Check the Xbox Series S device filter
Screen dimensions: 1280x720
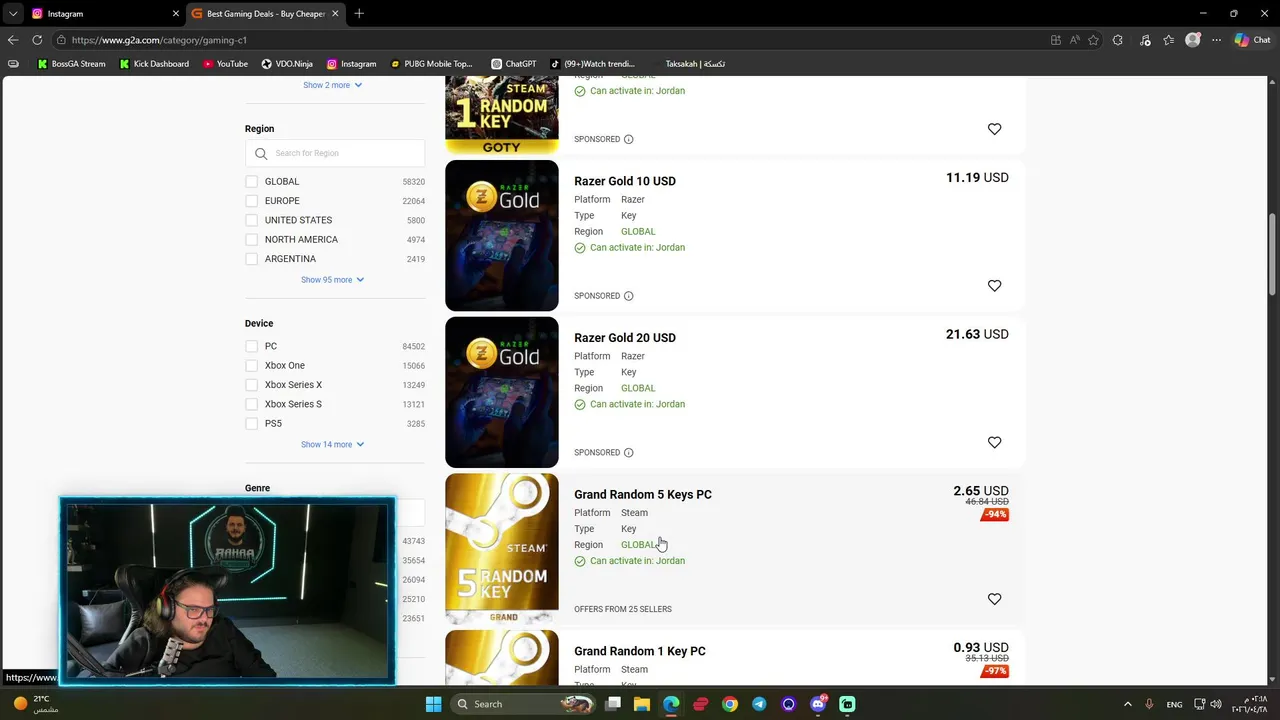[252, 404]
